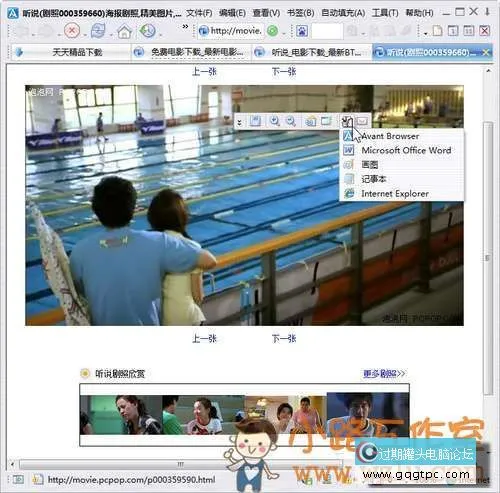
Task: Focus the search input box
Action: [x=327, y=31]
